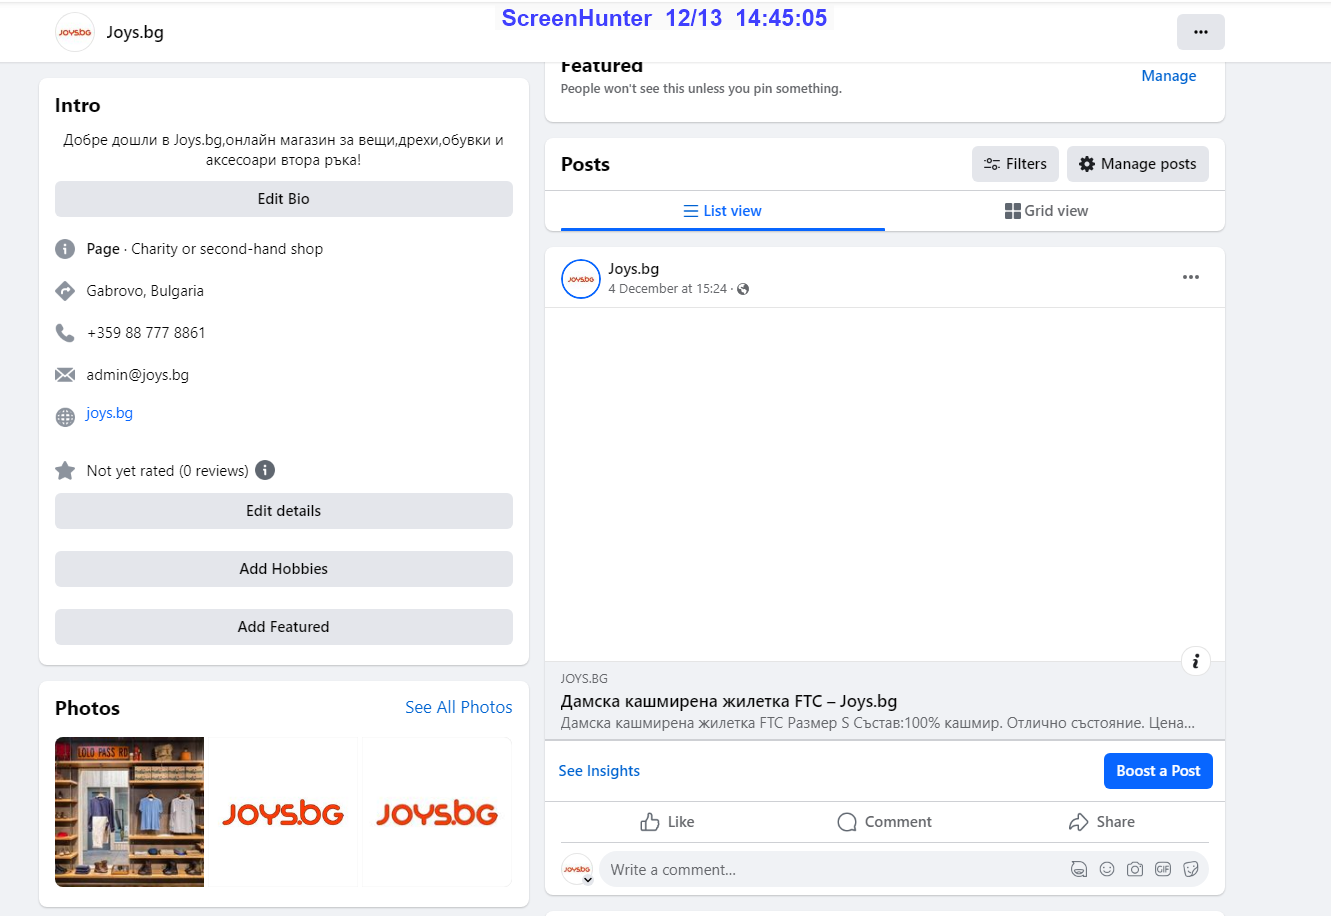Click the Gabrovo, Bulgaria location text
Image resolution: width=1331 pixels, height=916 pixels.
(x=145, y=291)
